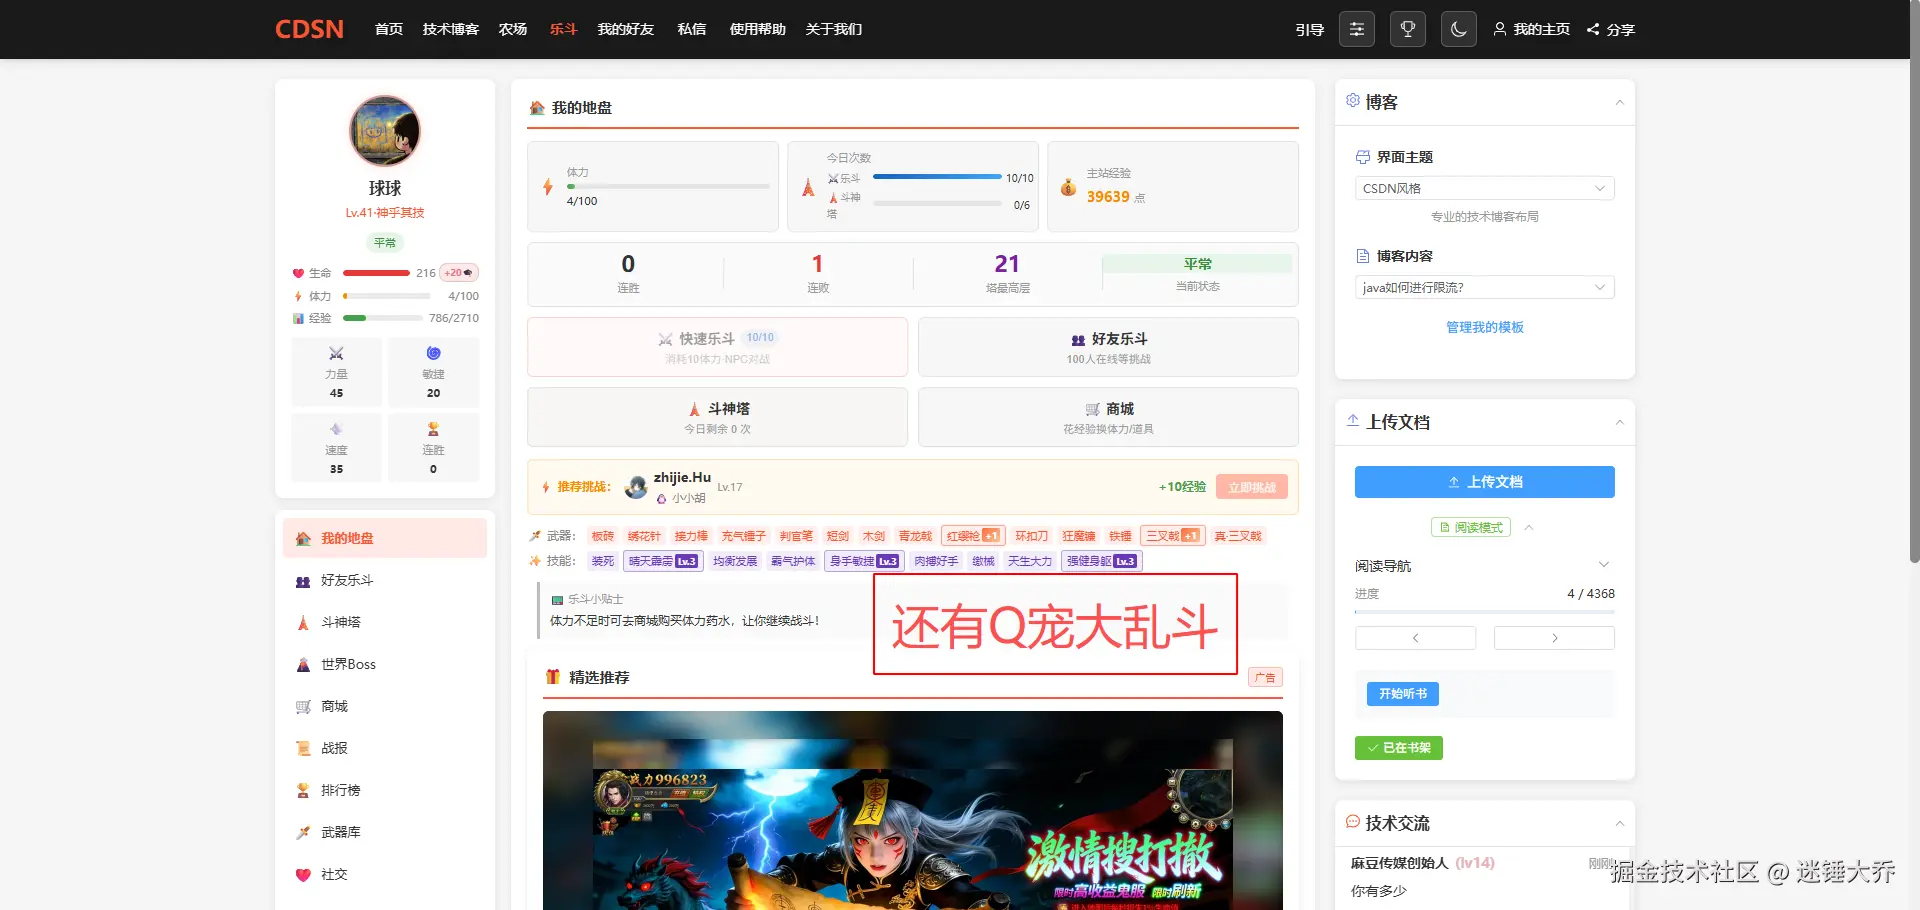Viewport: 1920px width, 910px height.
Task: Toggle the 已在书架 bookshelf button
Action: [1399, 748]
